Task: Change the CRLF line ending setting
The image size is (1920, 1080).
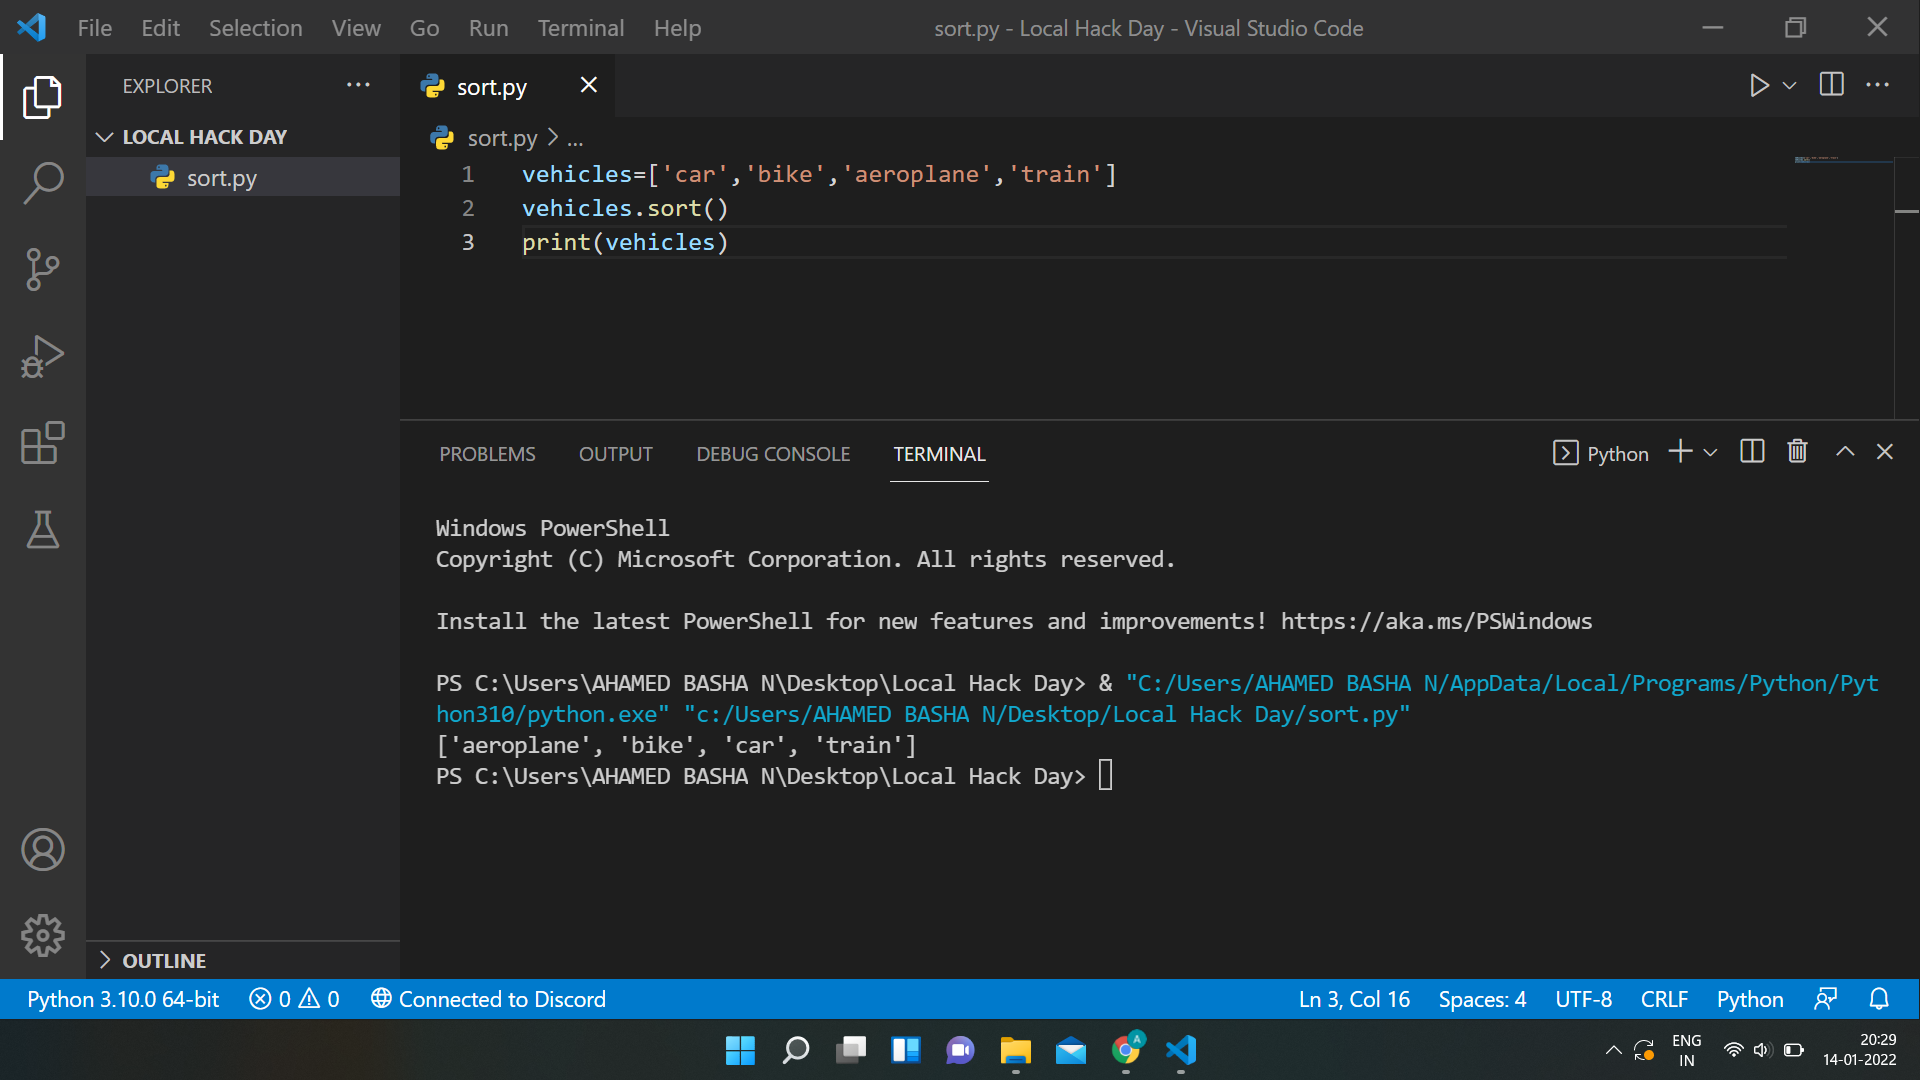Action: tap(1664, 999)
